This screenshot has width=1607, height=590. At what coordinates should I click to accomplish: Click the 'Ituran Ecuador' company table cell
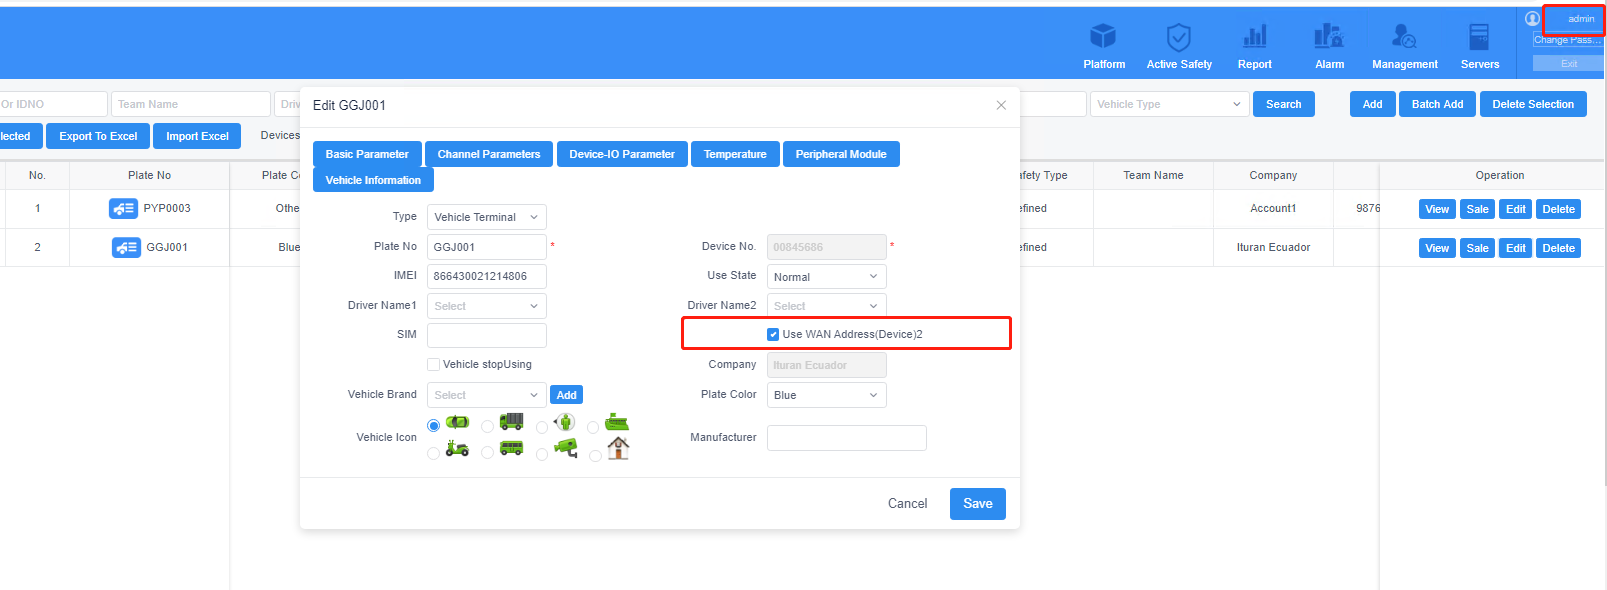1273,247
